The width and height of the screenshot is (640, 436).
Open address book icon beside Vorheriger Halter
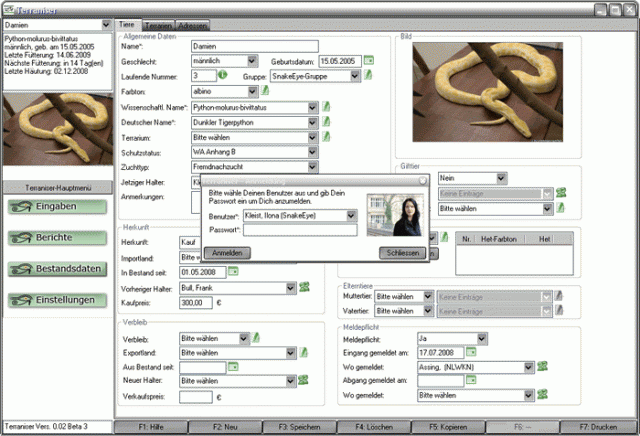point(304,287)
